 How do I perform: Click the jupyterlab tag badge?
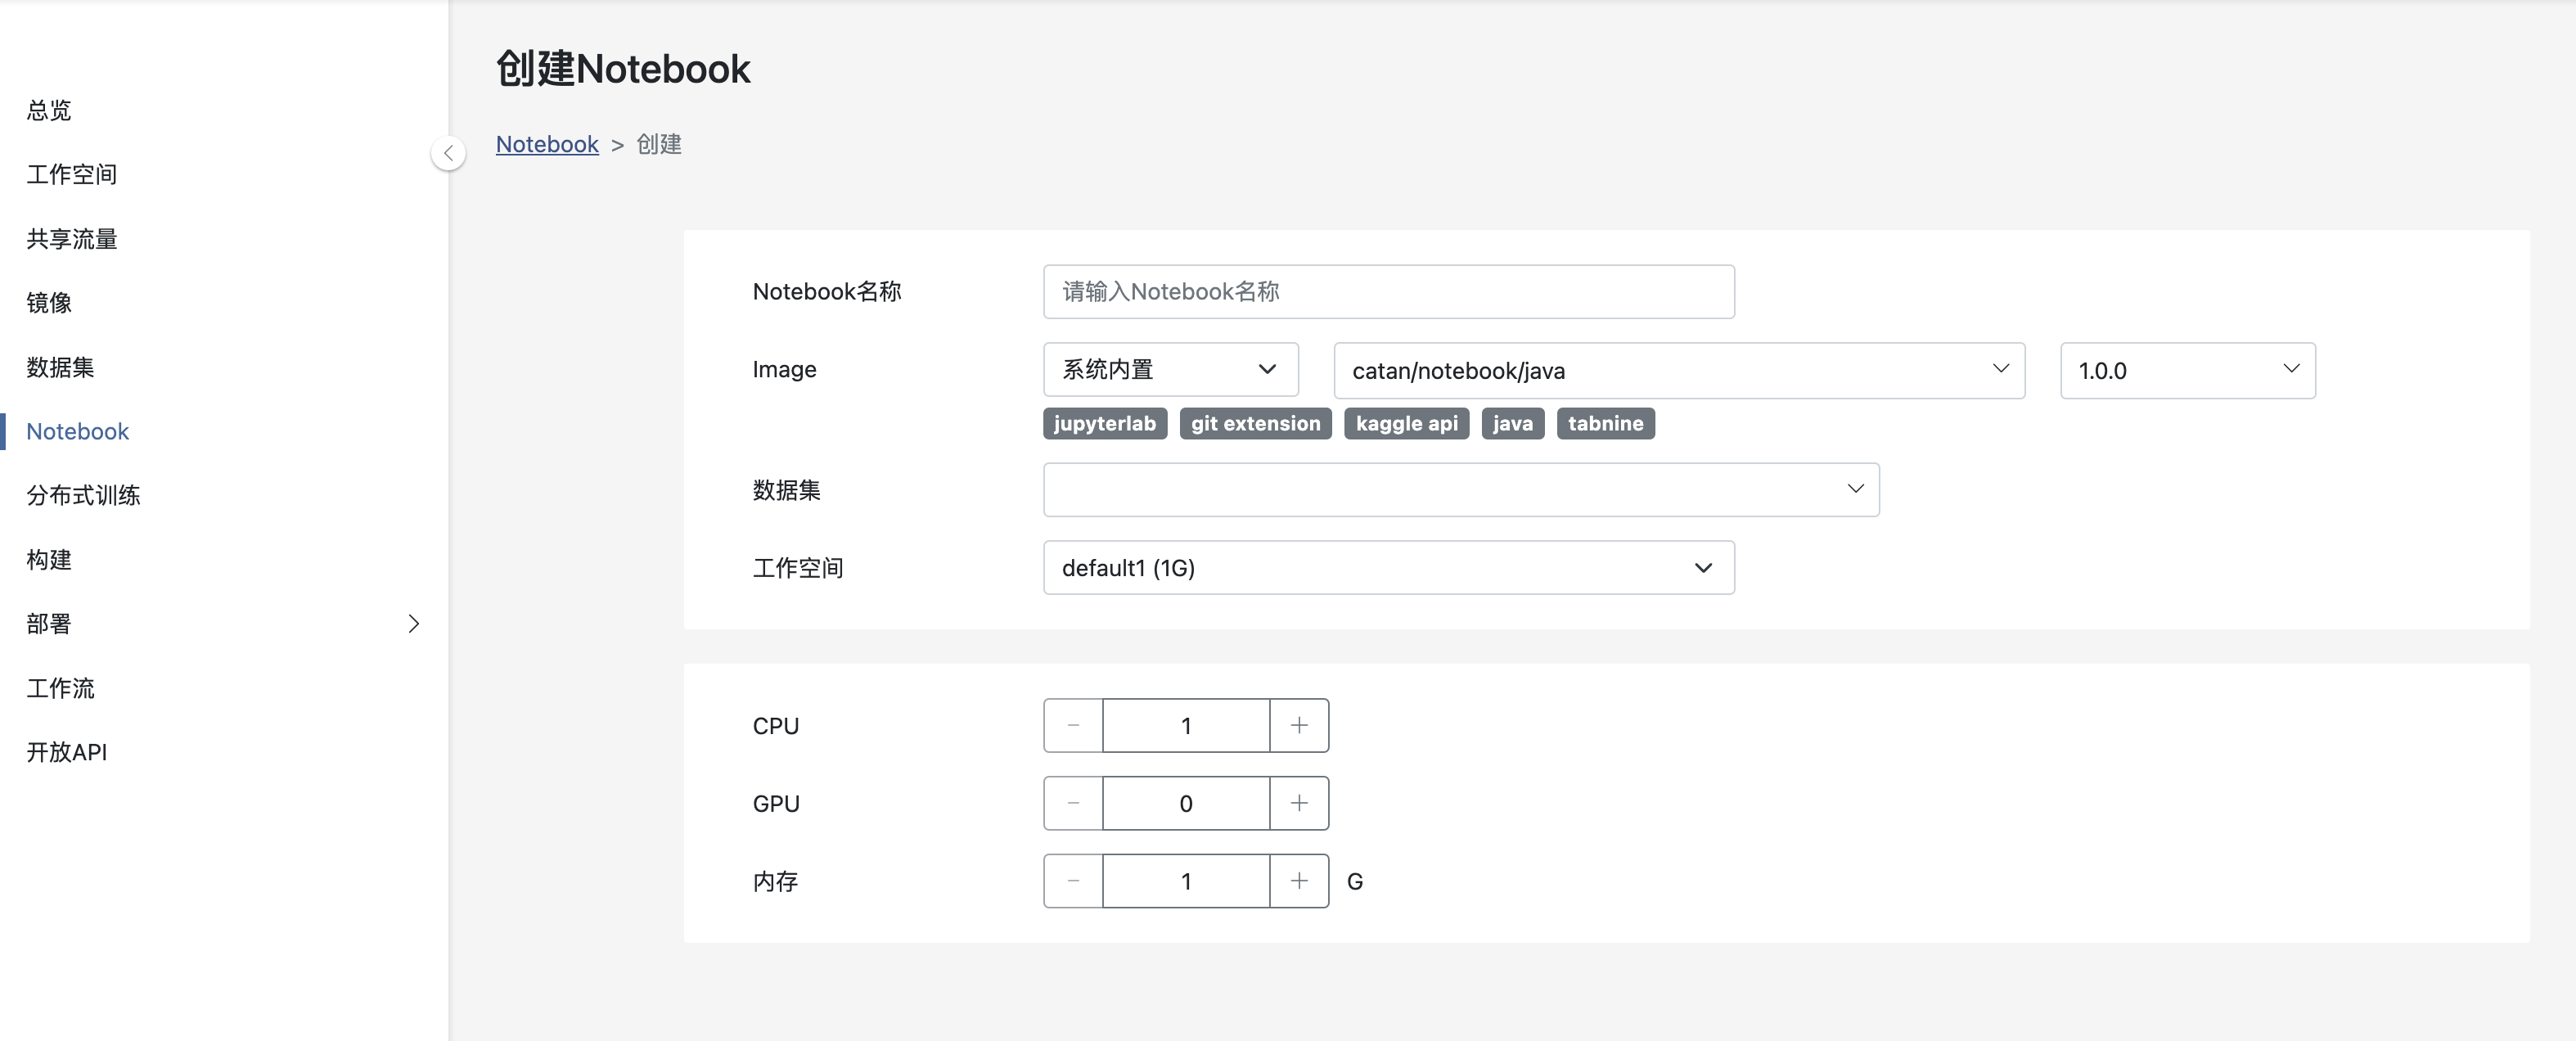tap(1104, 423)
